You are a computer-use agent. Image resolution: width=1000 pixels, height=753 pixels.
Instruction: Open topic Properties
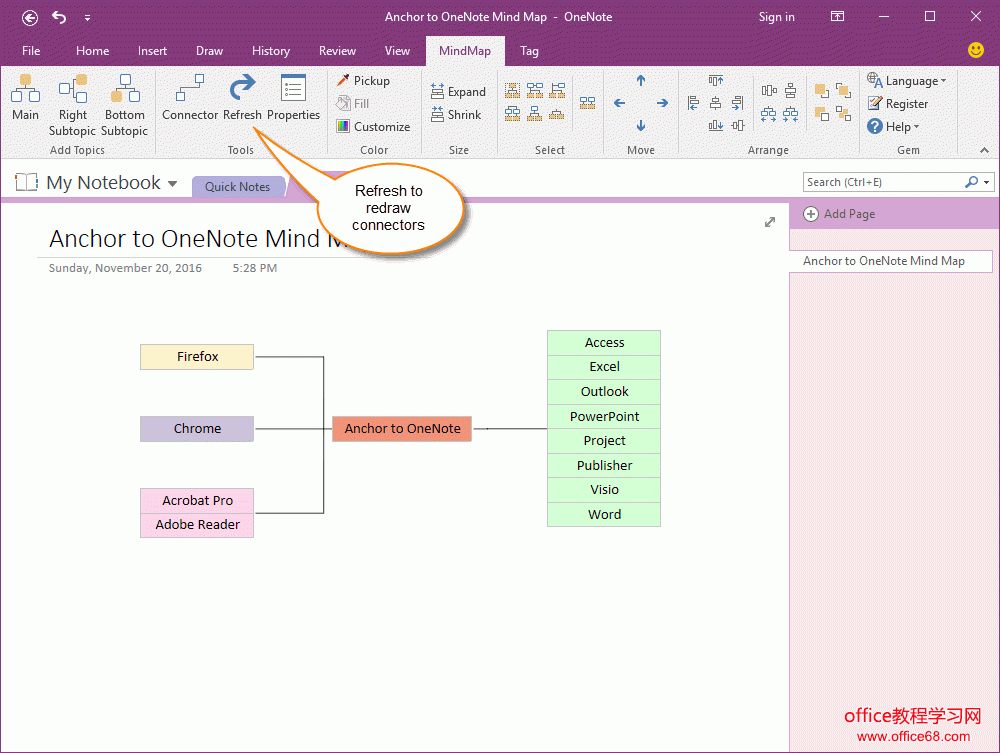[293, 99]
